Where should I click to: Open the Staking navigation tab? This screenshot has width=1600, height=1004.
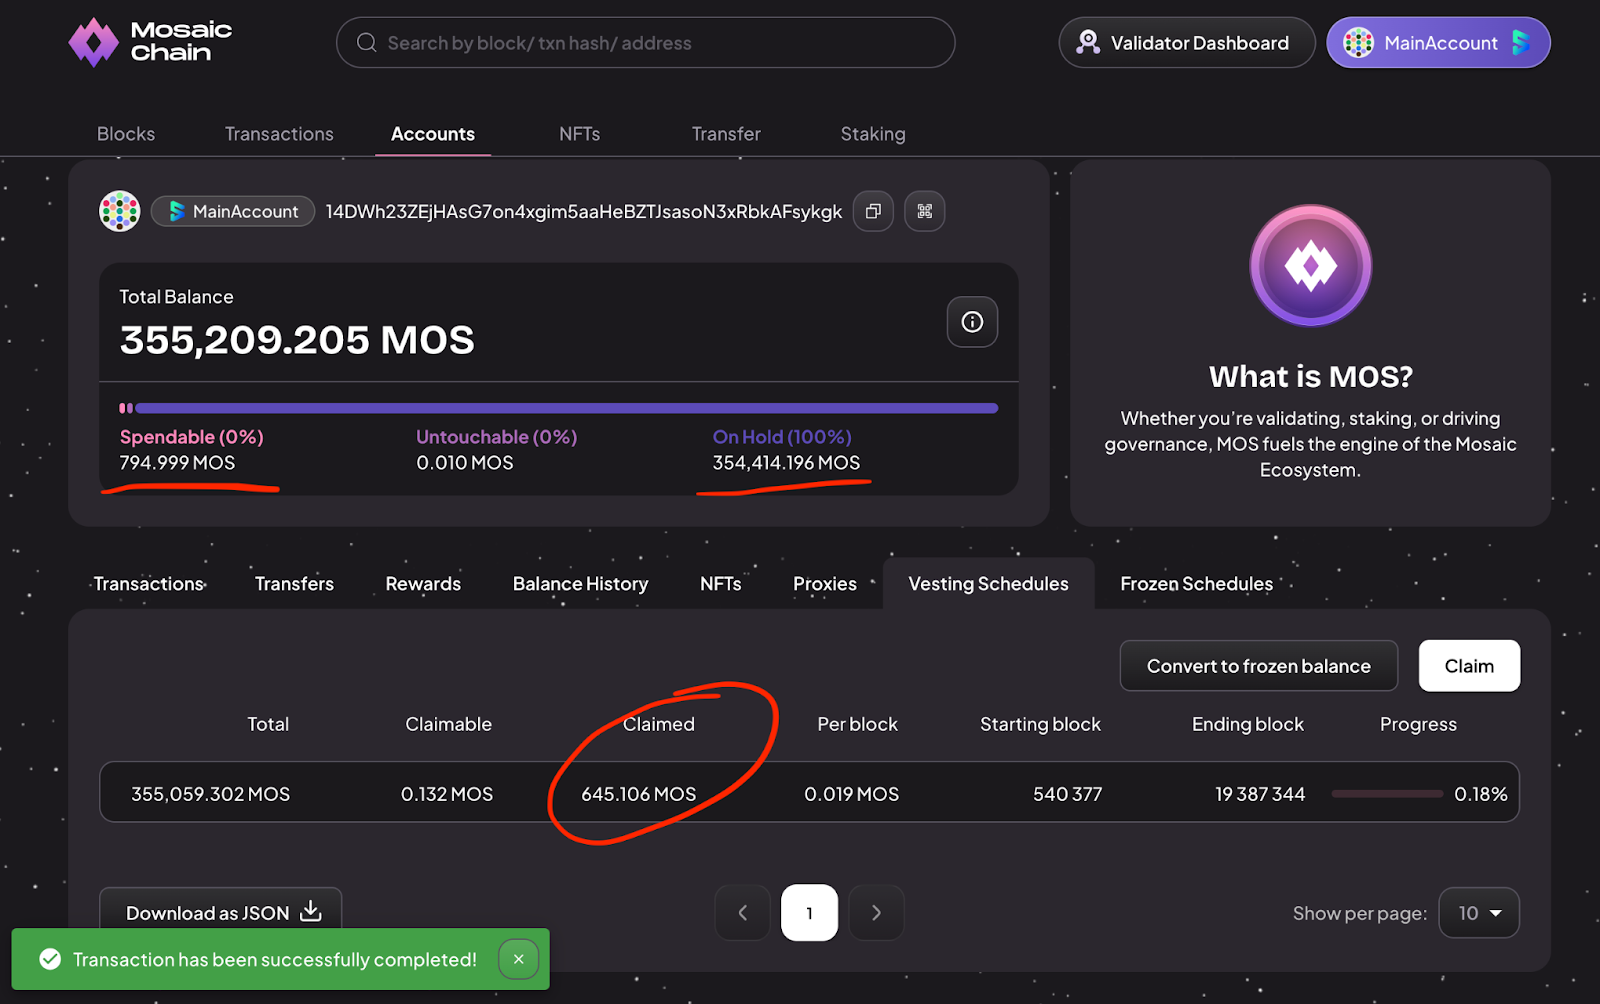[872, 134]
